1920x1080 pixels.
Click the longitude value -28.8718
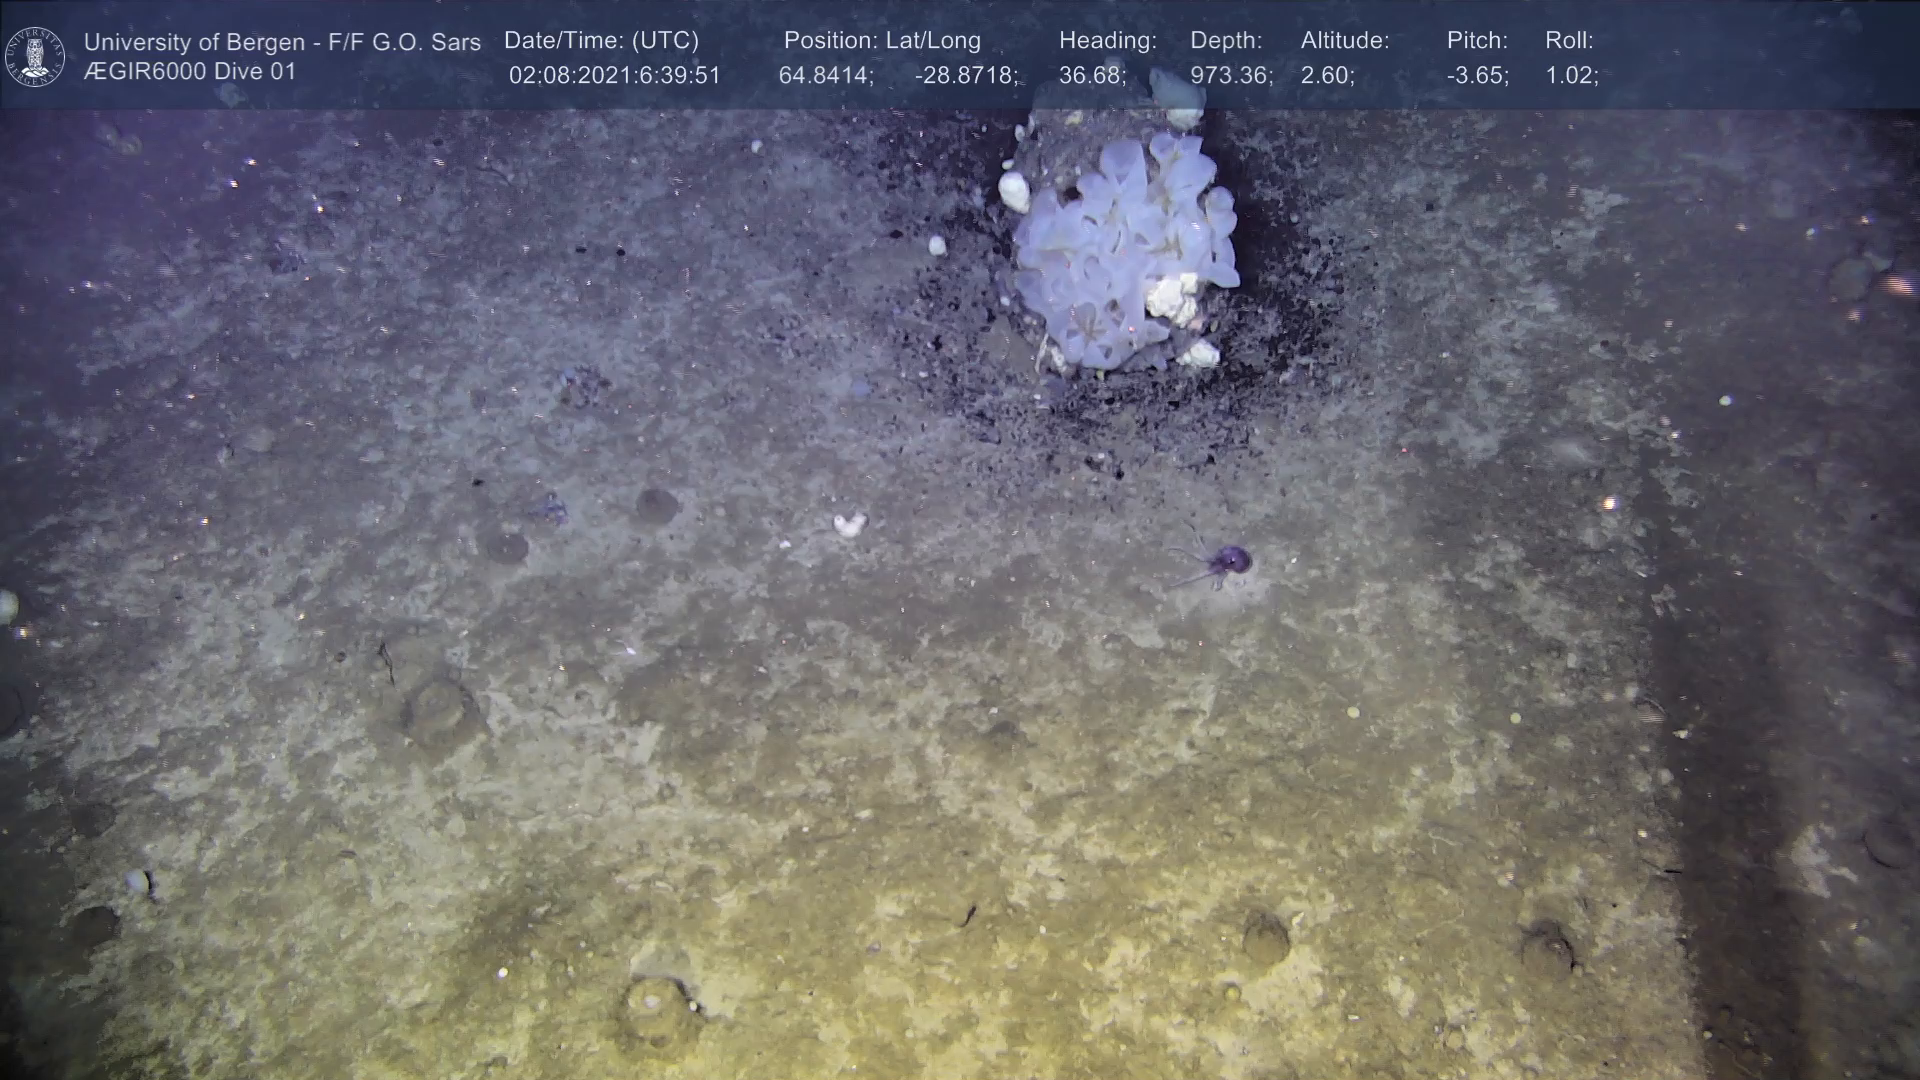tap(965, 76)
